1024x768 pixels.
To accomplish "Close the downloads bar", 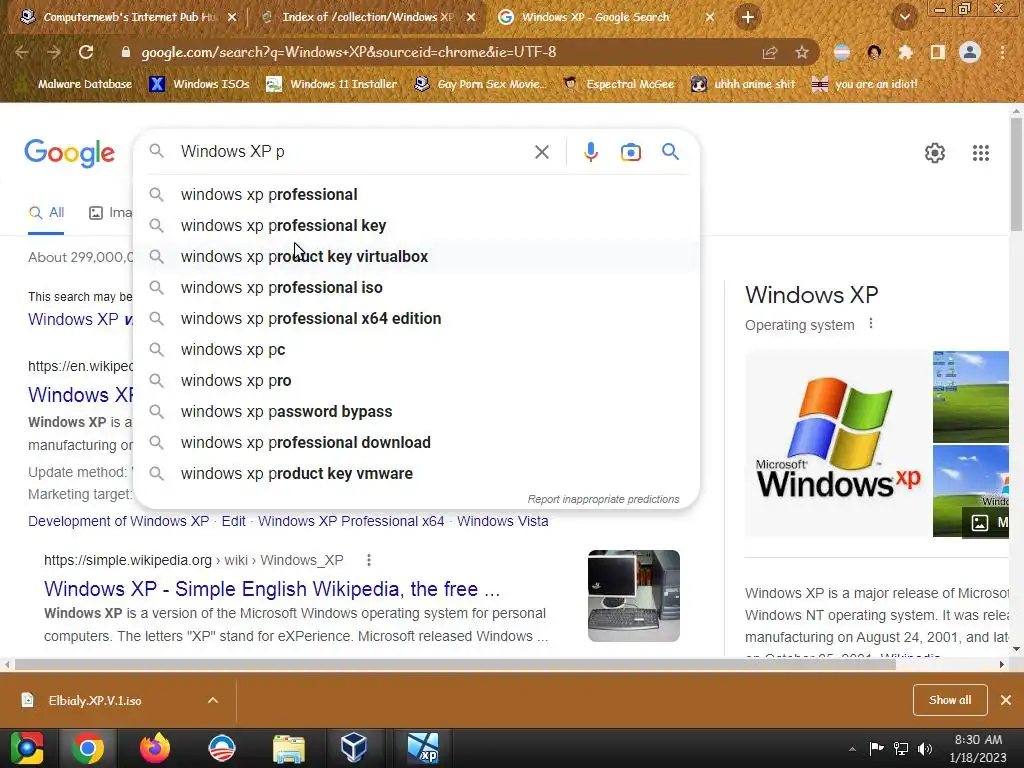I will tap(1006, 700).
